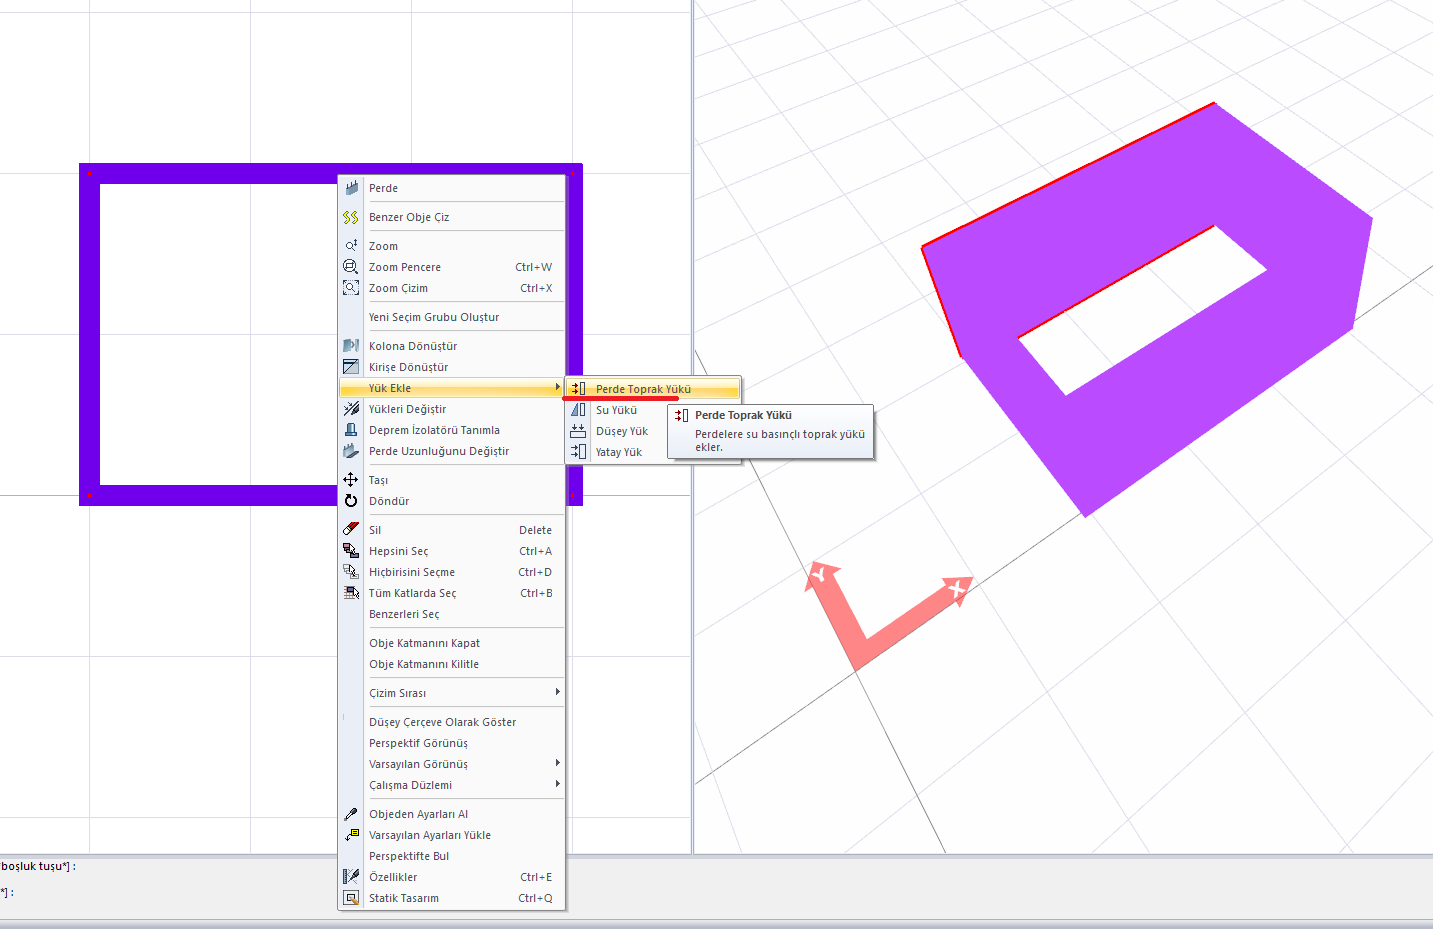Click the Deprem İzolatörü Tanımla icon
Viewport: 1433px width, 929px height.
pyautogui.click(x=351, y=430)
